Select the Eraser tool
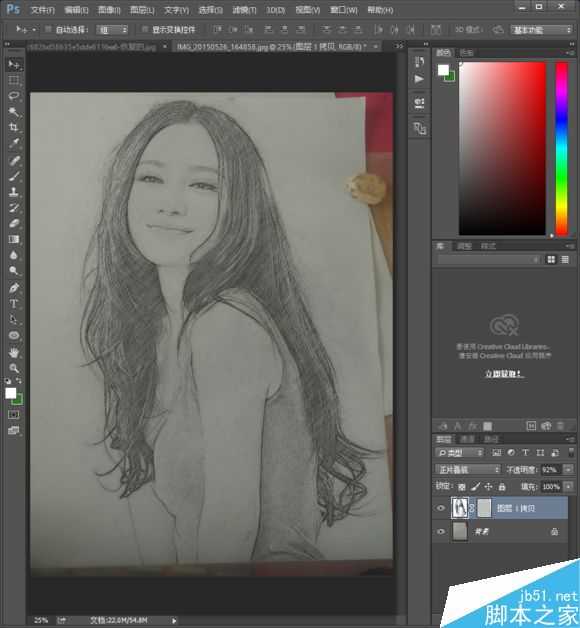 coord(14,223)
